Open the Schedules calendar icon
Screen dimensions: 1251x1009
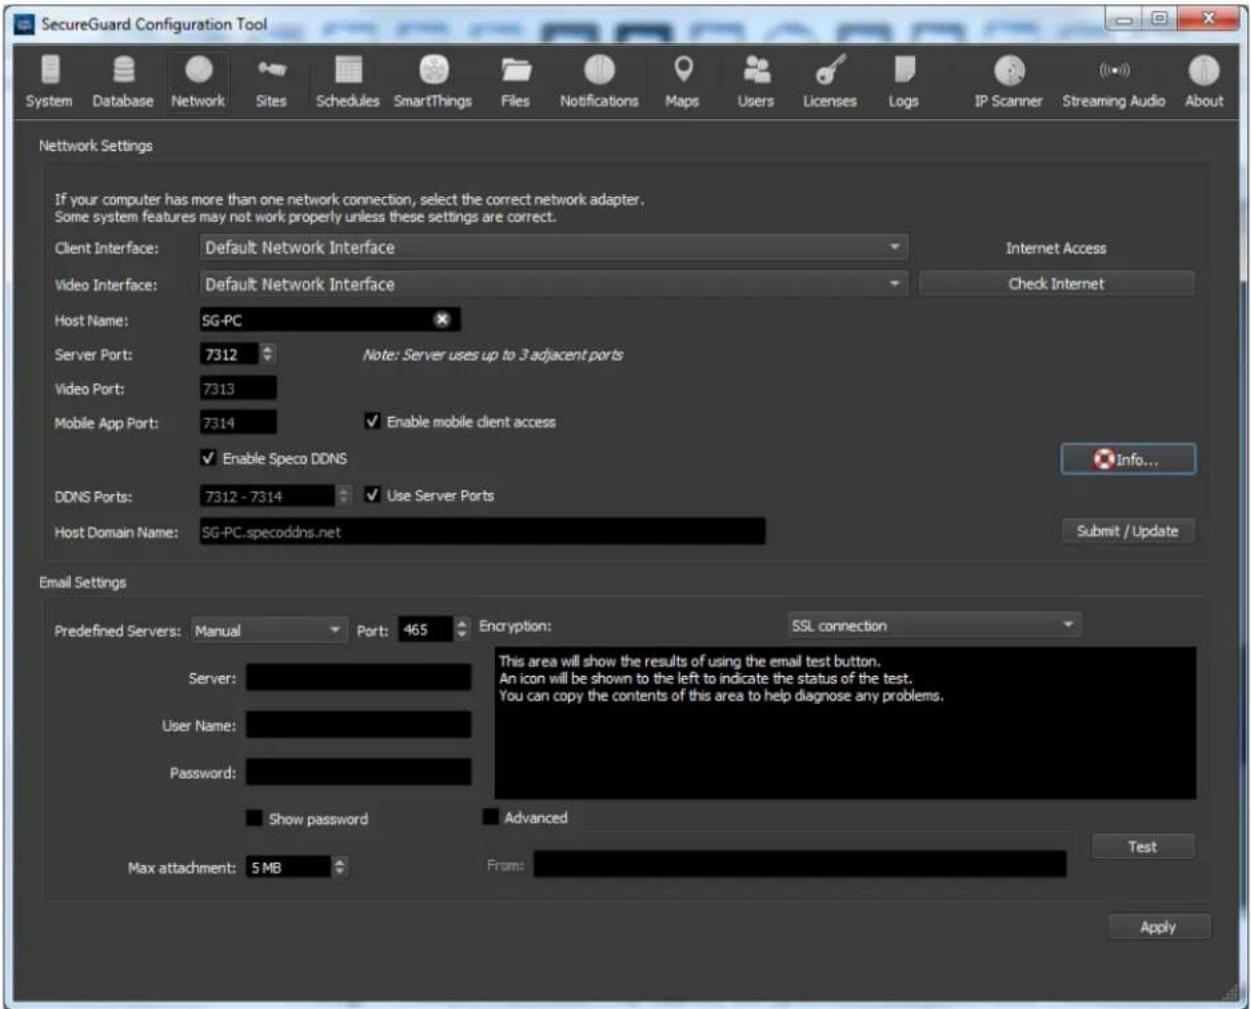point(347,81)
